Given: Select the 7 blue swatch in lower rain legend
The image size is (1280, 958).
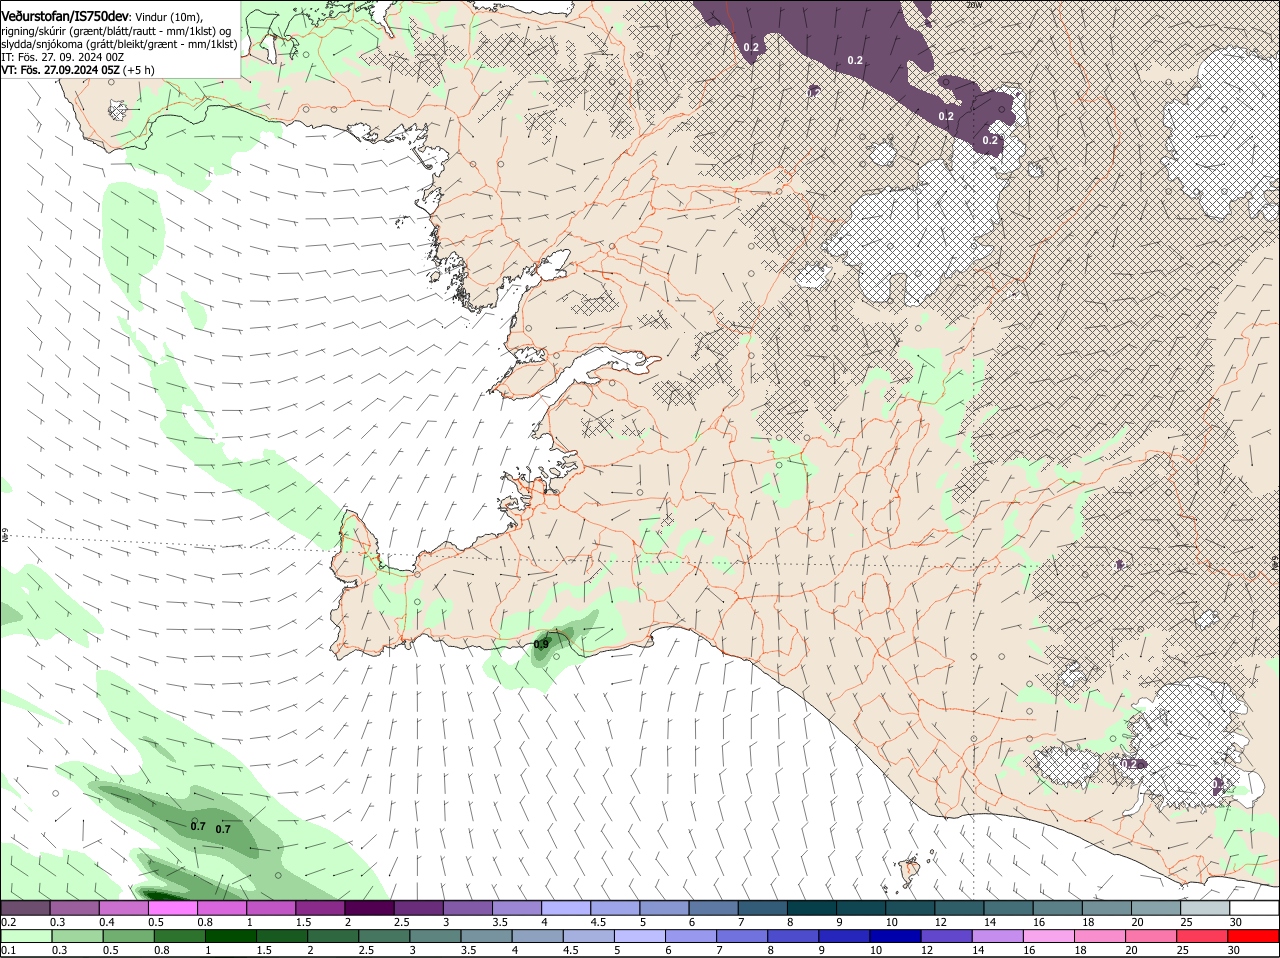Looking at the screenshot, I should point(742,936).
